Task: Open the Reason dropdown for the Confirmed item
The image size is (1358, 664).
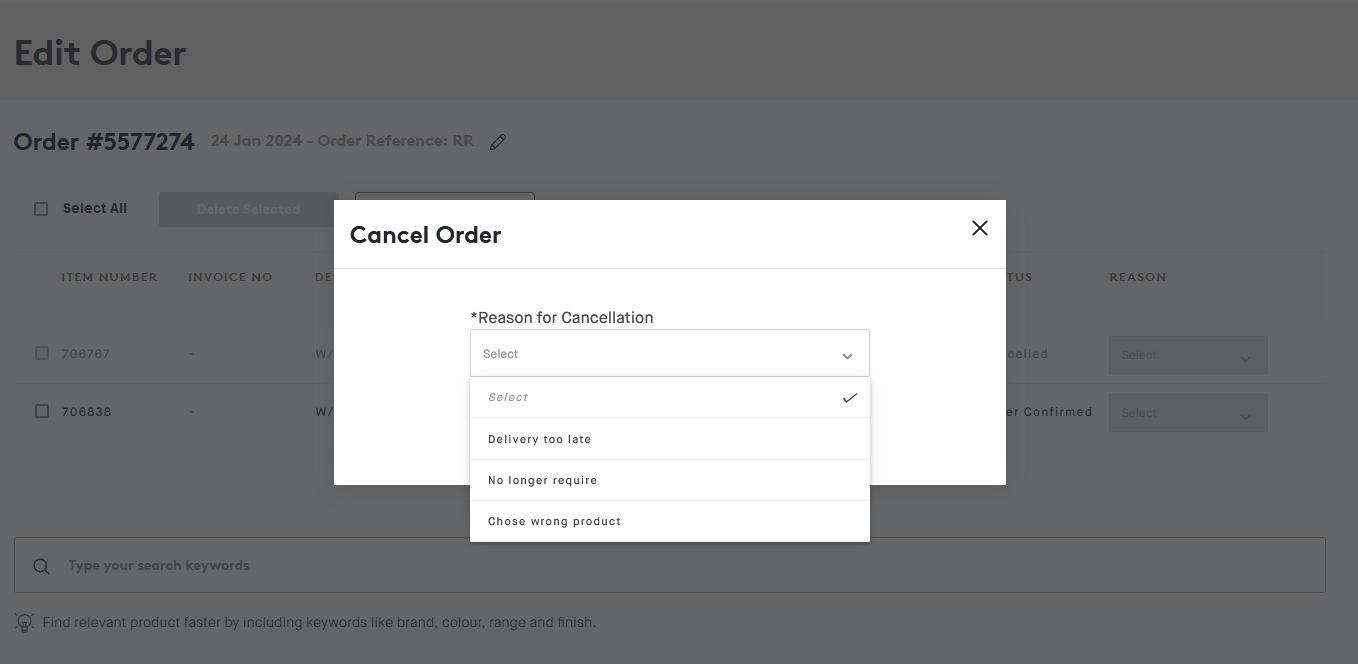Action: click(x=1188, y=413)
